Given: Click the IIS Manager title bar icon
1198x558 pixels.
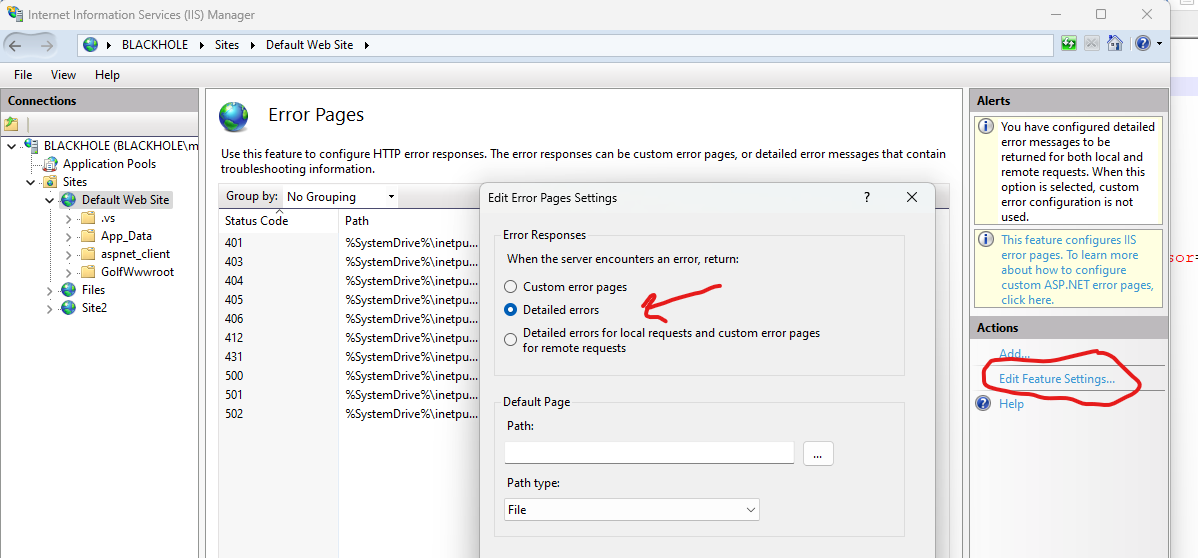Looking at the screenshot, I should click(x=14, y=14).
